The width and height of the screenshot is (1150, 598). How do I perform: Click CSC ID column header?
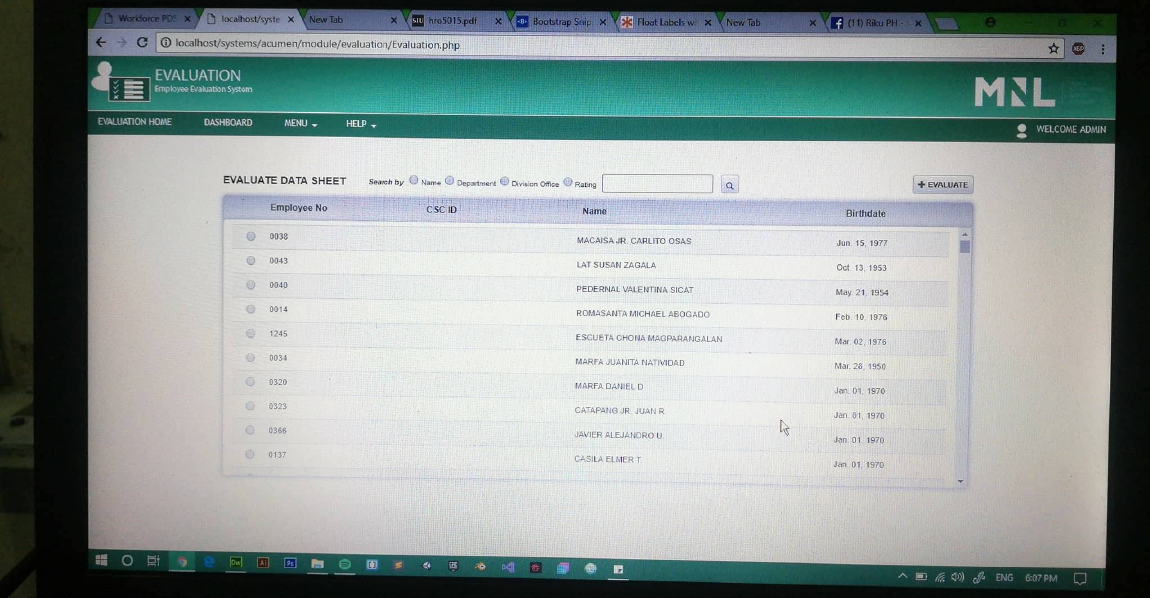coord(442,210)
